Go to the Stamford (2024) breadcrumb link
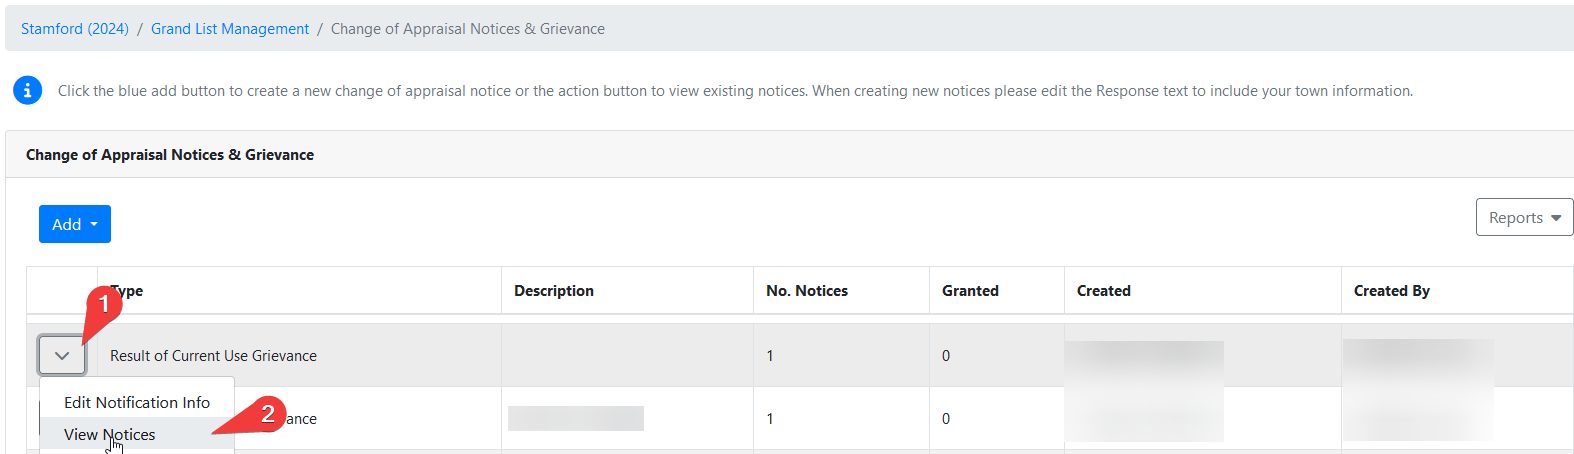This screenshot has height=454, width=1574. click(75, 29)
